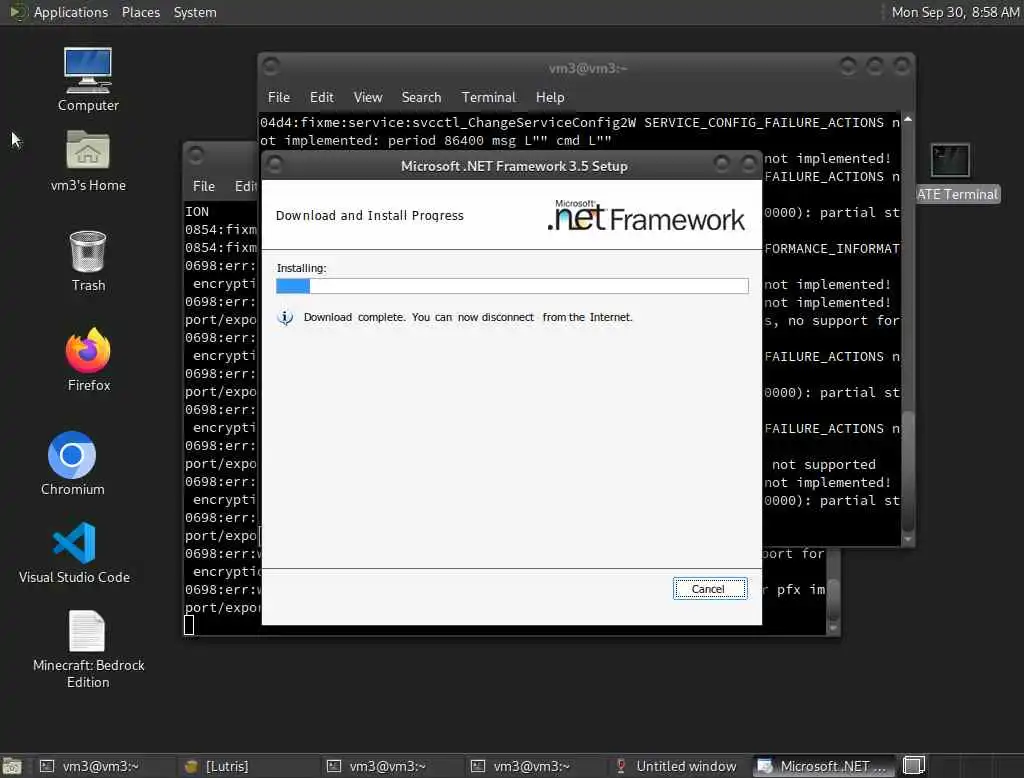Open View menu in the front terminal
This screenshot has width=1024, height=778.
click(x=368, y=97)
